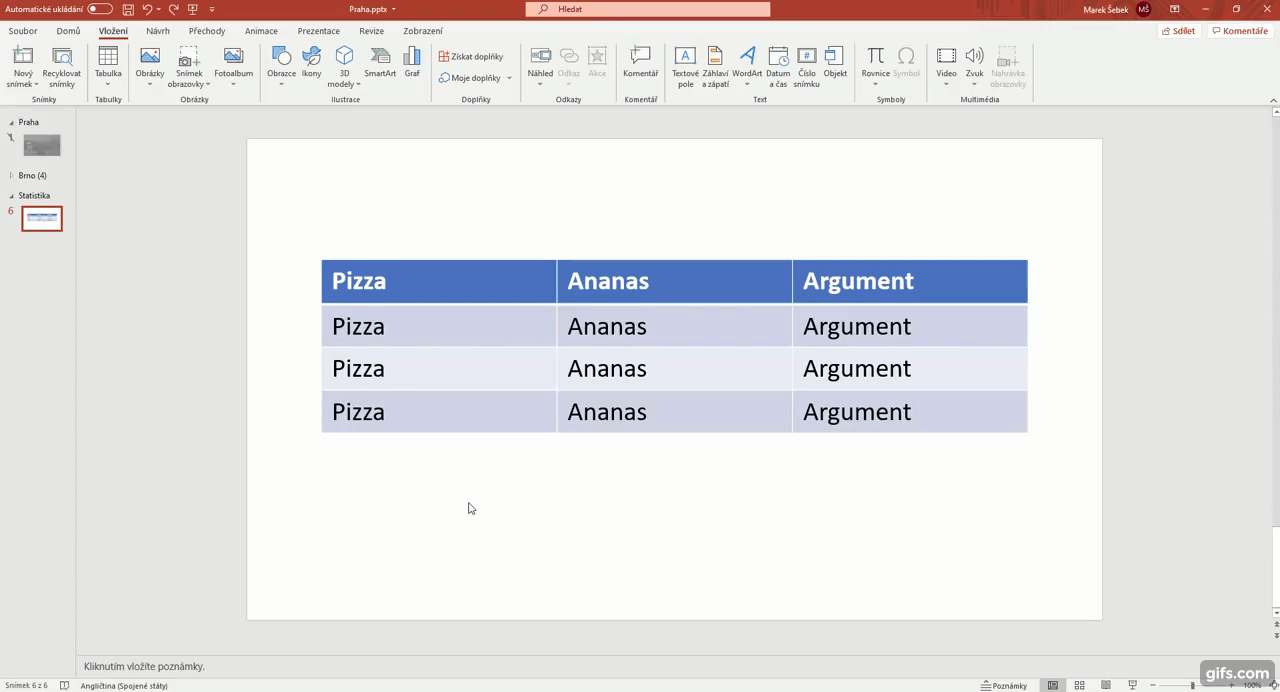Screen dimensions: 1280x692
Task: Collapse the Statistika section
Action: pos(12,196)
